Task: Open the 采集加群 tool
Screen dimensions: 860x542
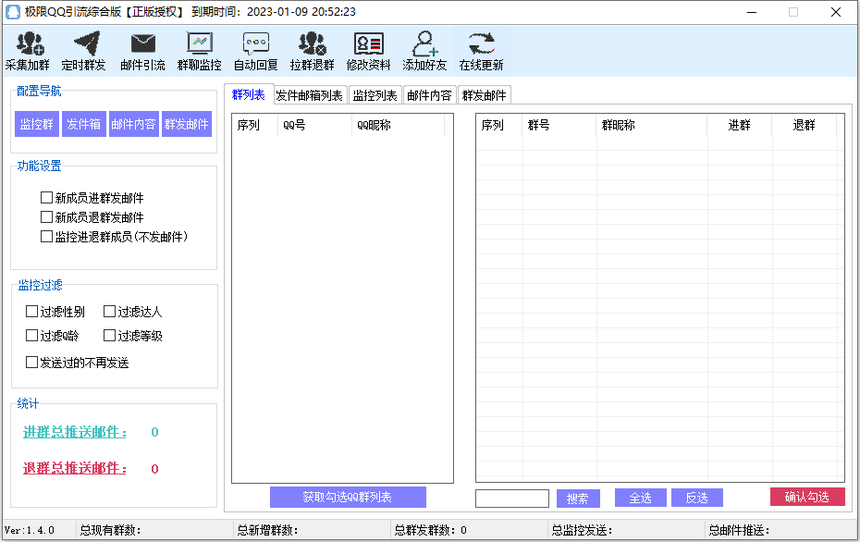Action: pyautogui.click(x=28, y=50)
